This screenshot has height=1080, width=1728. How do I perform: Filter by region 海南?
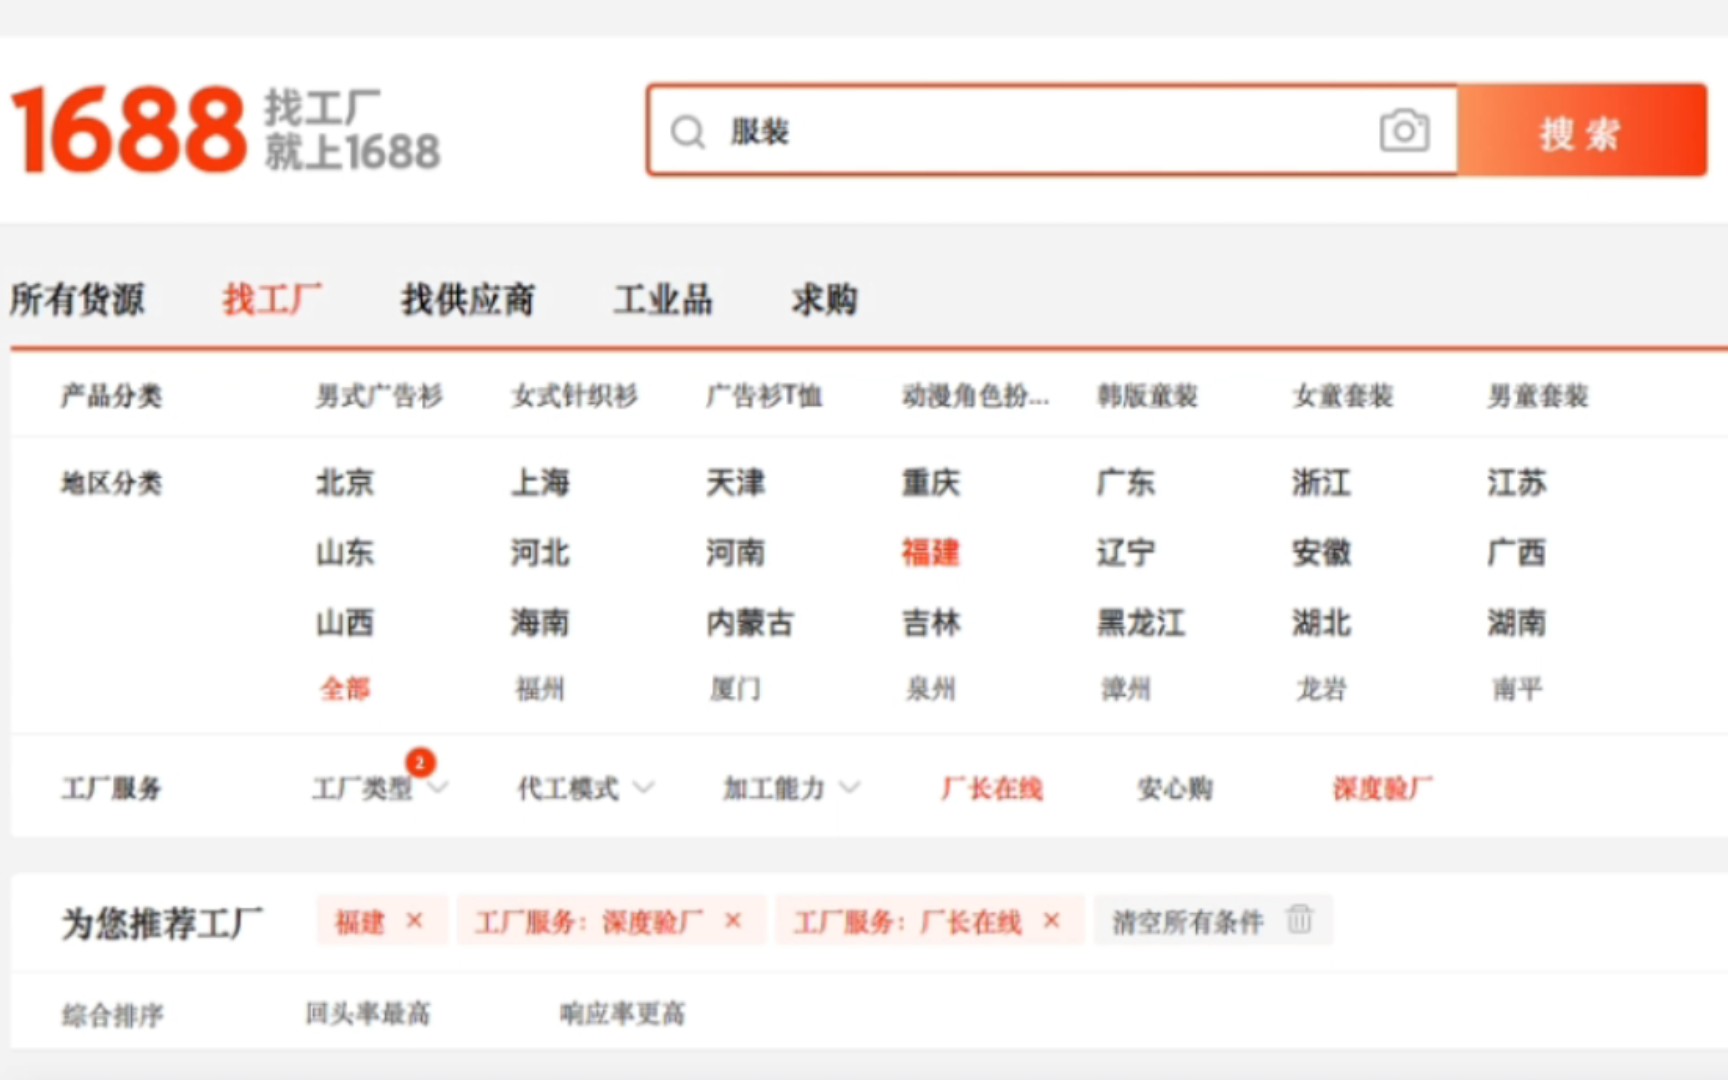(540, 623)
